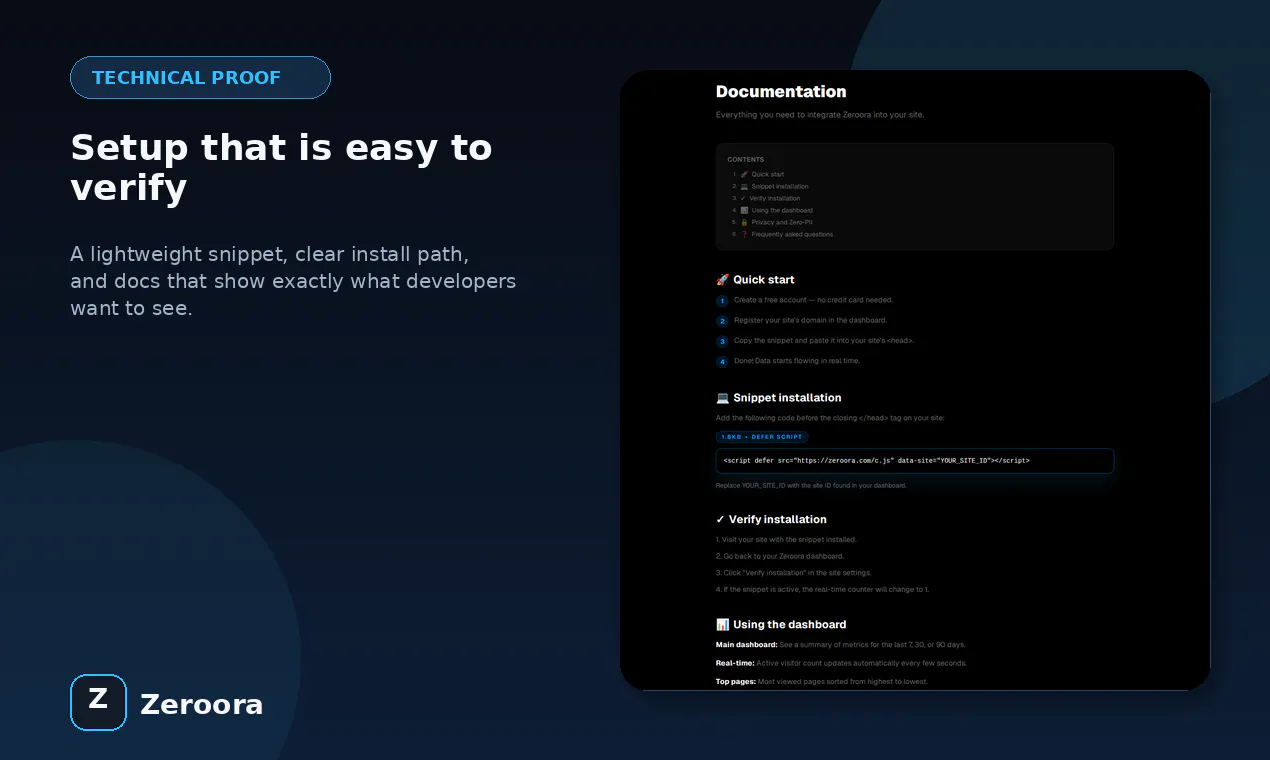Viewport: 1270px width, 760px height.
Task: Open Verify installation in the contents list
Action: coord(776,199)
